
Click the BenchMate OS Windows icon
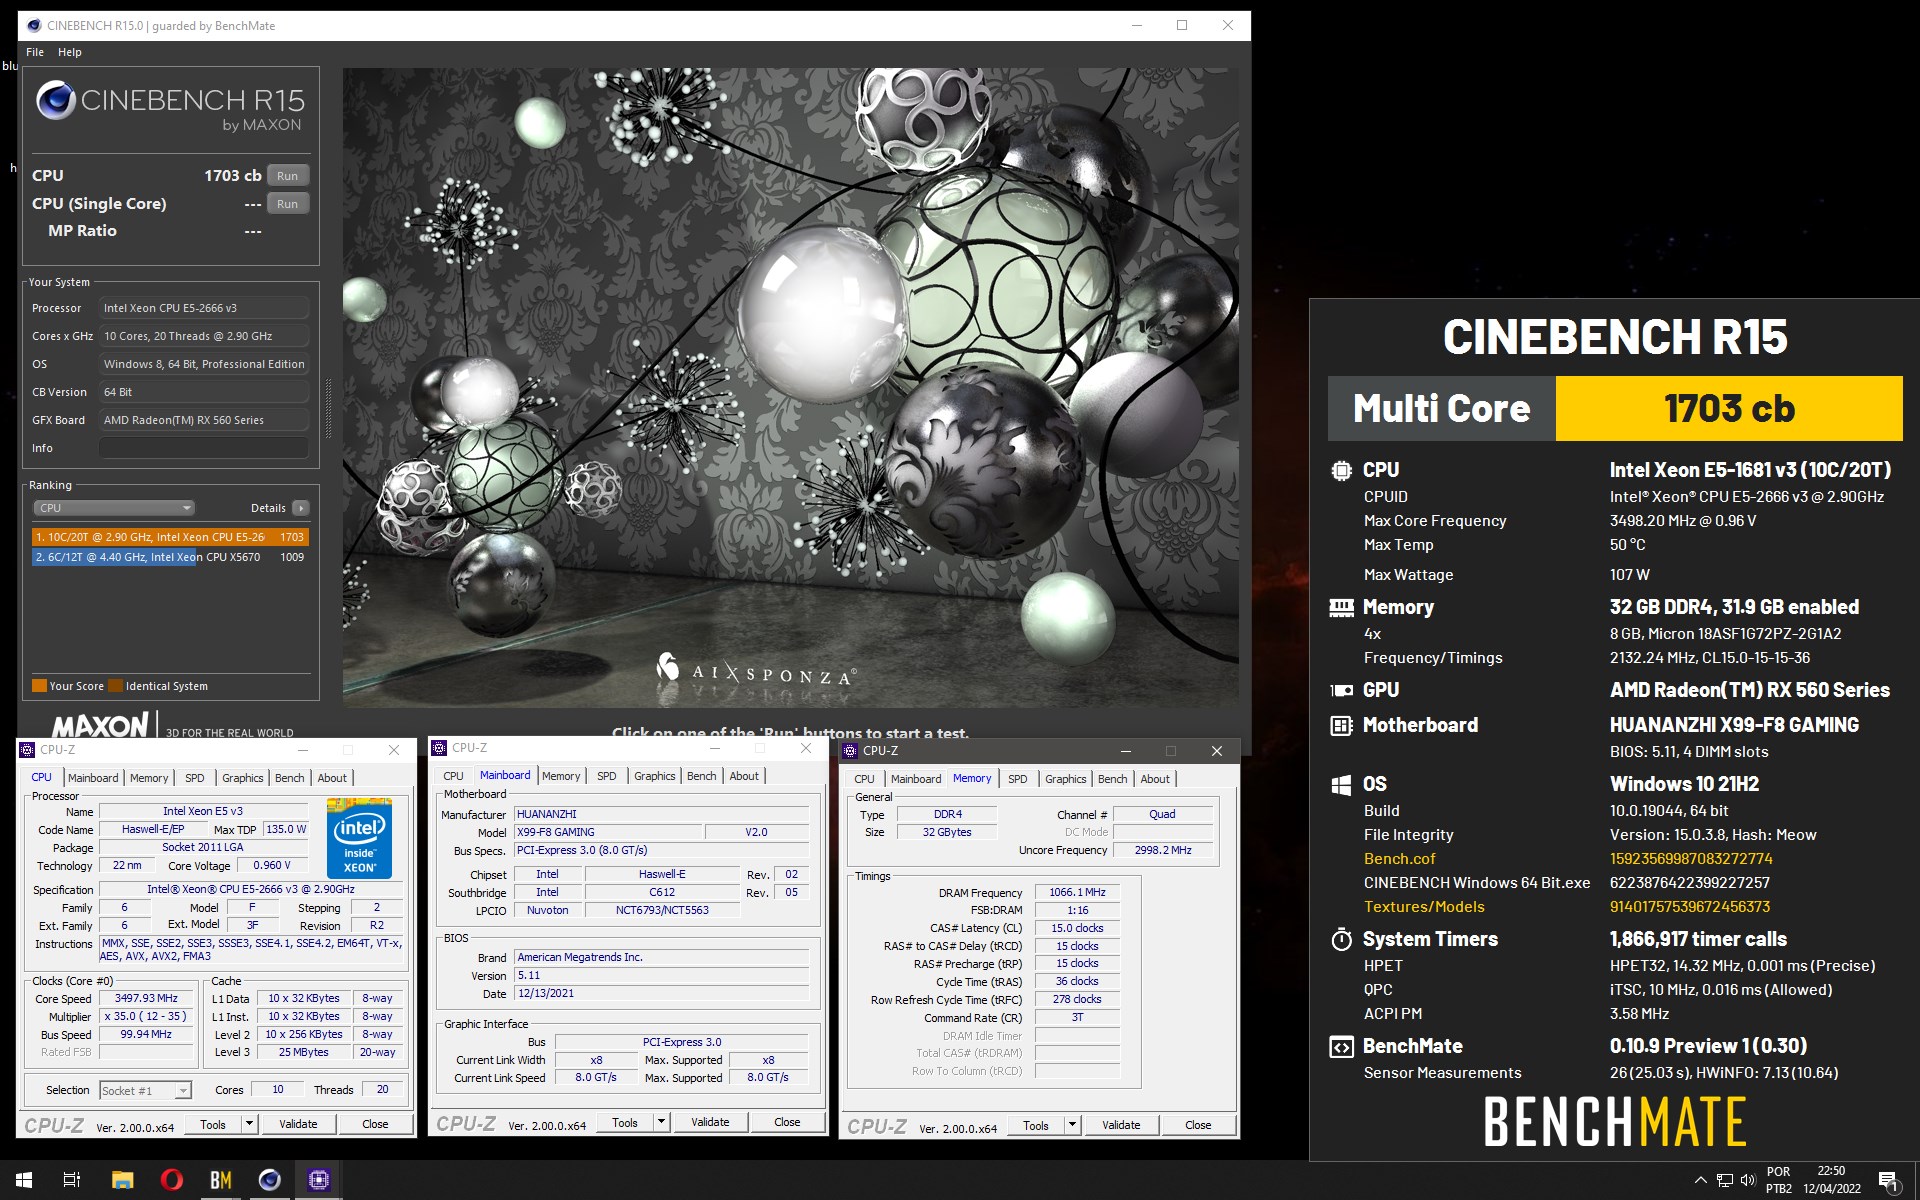click(x=1341, y=785)
